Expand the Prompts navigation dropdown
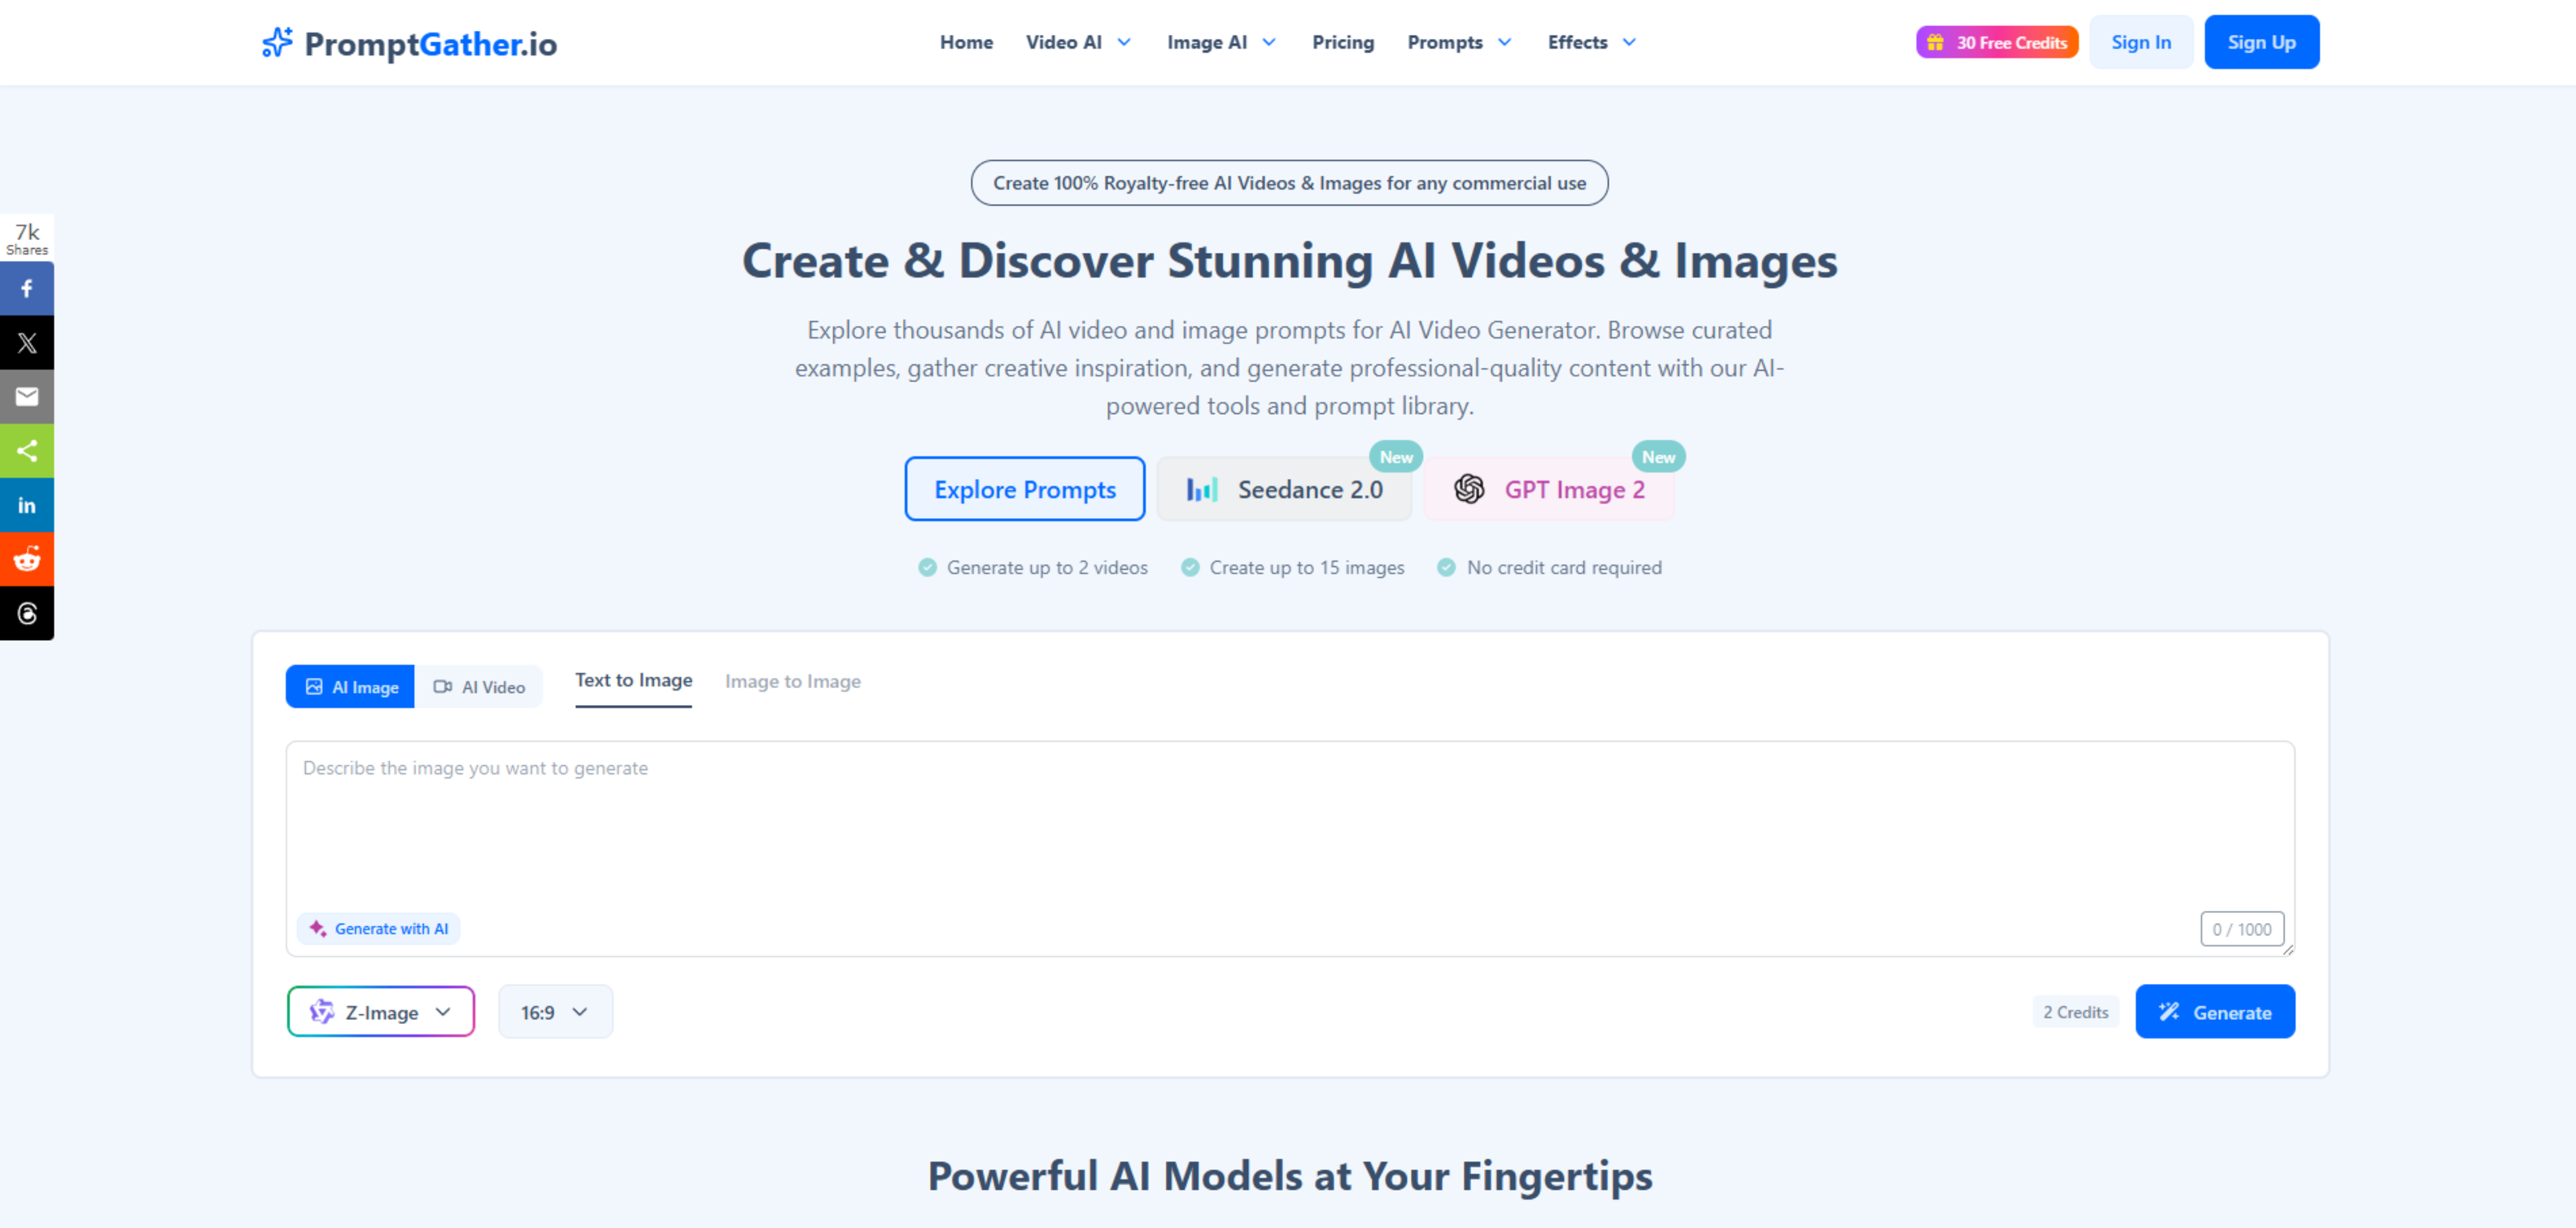The width and height of the screenshot is (2576, 1228). click(1459, 42)
